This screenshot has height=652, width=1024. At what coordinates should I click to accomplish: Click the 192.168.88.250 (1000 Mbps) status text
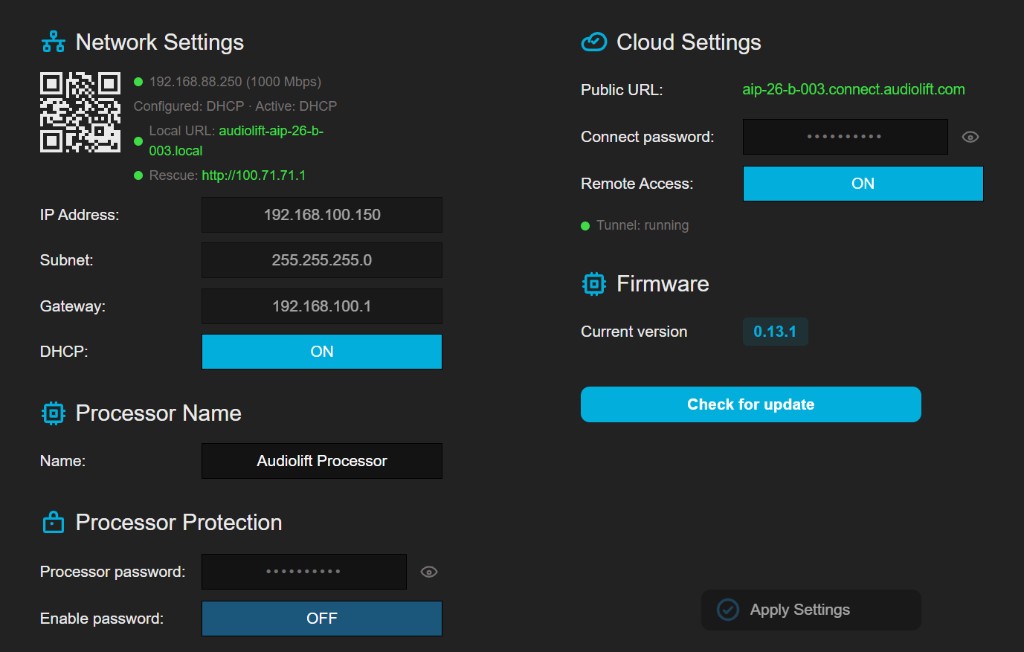(235, 82)
